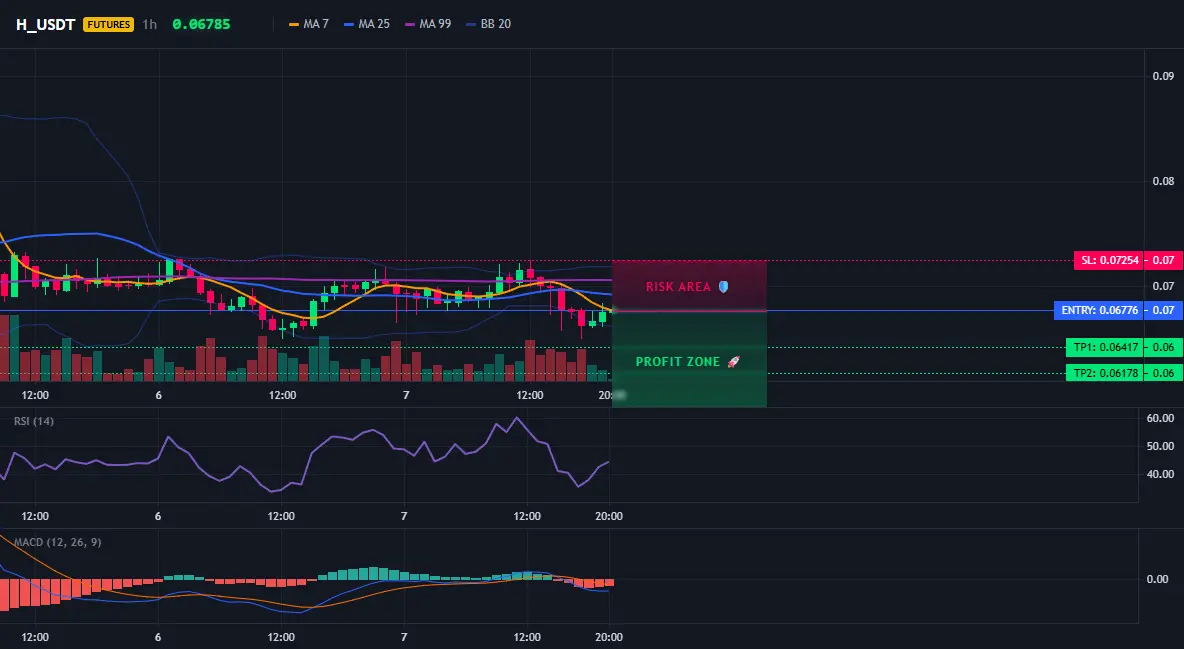1184x649 pixels.
Task: Click the SL: 0.07254 stop-loss tag
Action: (x=1108, y=261)
